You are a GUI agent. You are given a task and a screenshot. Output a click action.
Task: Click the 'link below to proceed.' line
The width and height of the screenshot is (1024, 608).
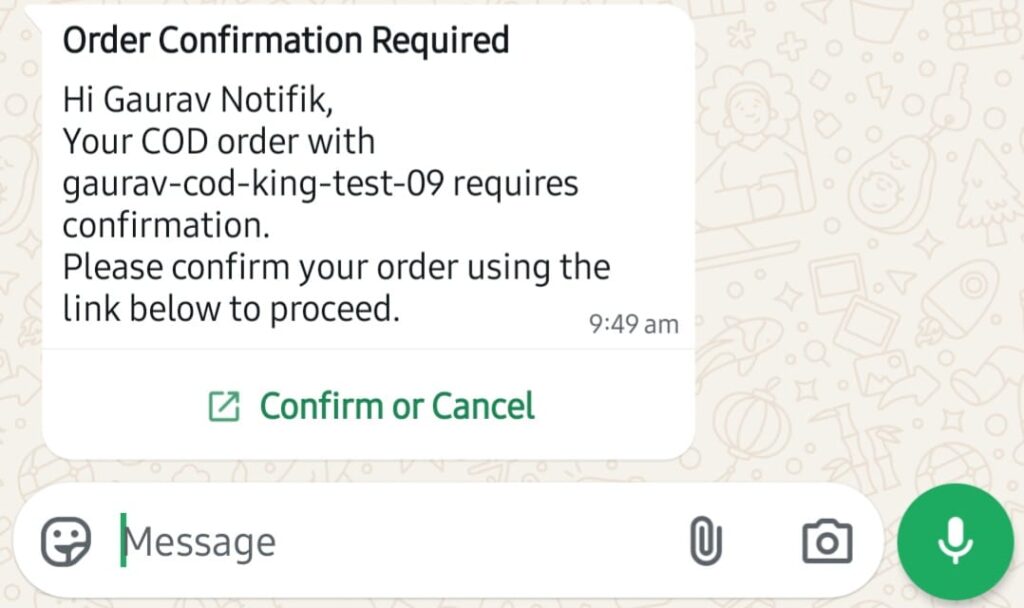click(x=231, y=310)
